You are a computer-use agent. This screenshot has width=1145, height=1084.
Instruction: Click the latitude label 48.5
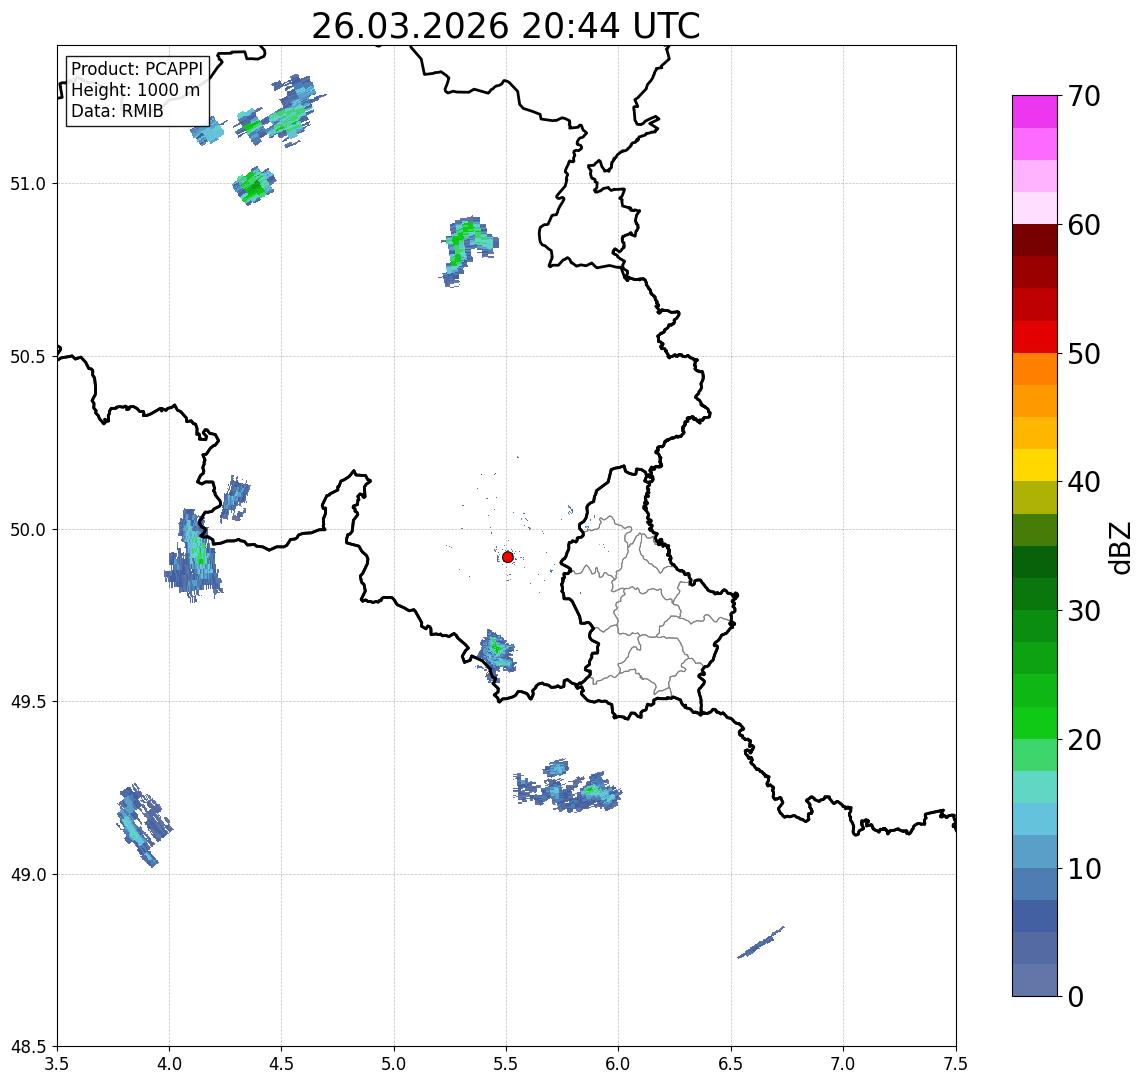(27, 1047)
